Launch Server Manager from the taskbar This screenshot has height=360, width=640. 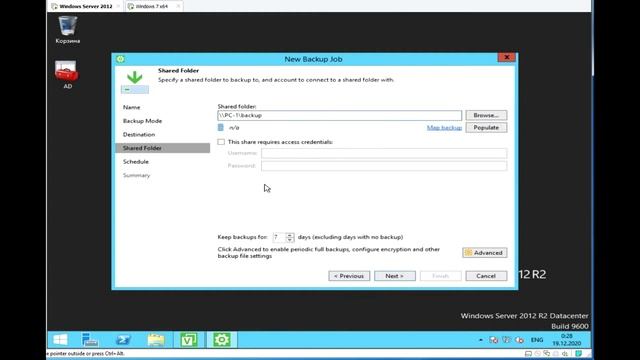click(x=89, y=340)
